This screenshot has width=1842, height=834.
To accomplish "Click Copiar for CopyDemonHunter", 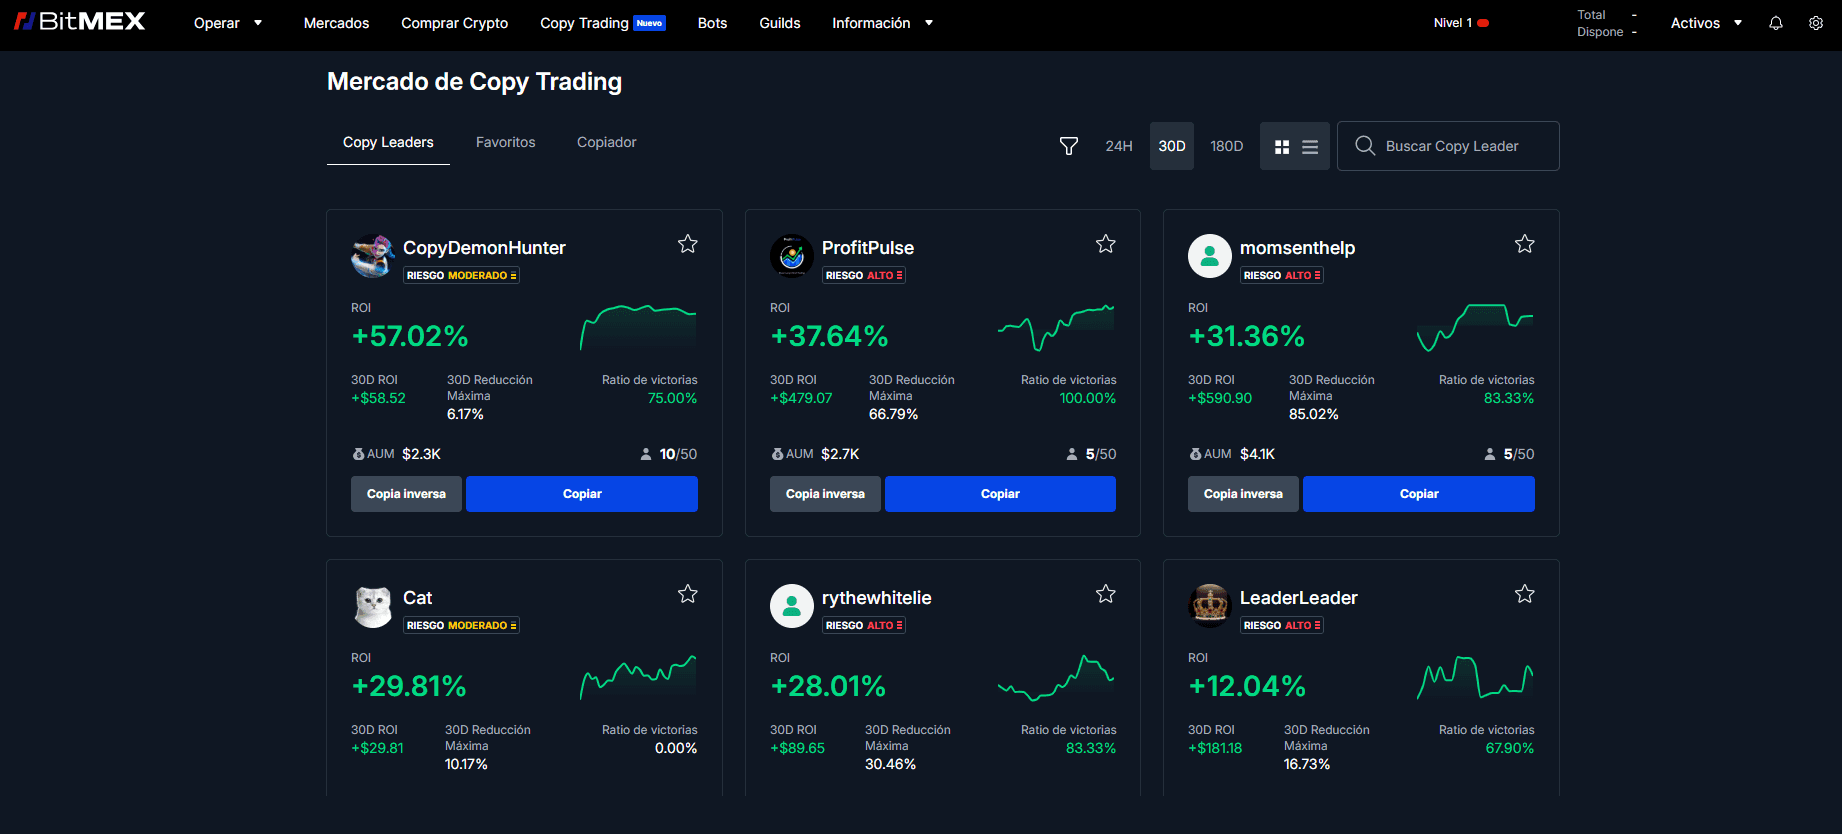I will coord(582,494).
